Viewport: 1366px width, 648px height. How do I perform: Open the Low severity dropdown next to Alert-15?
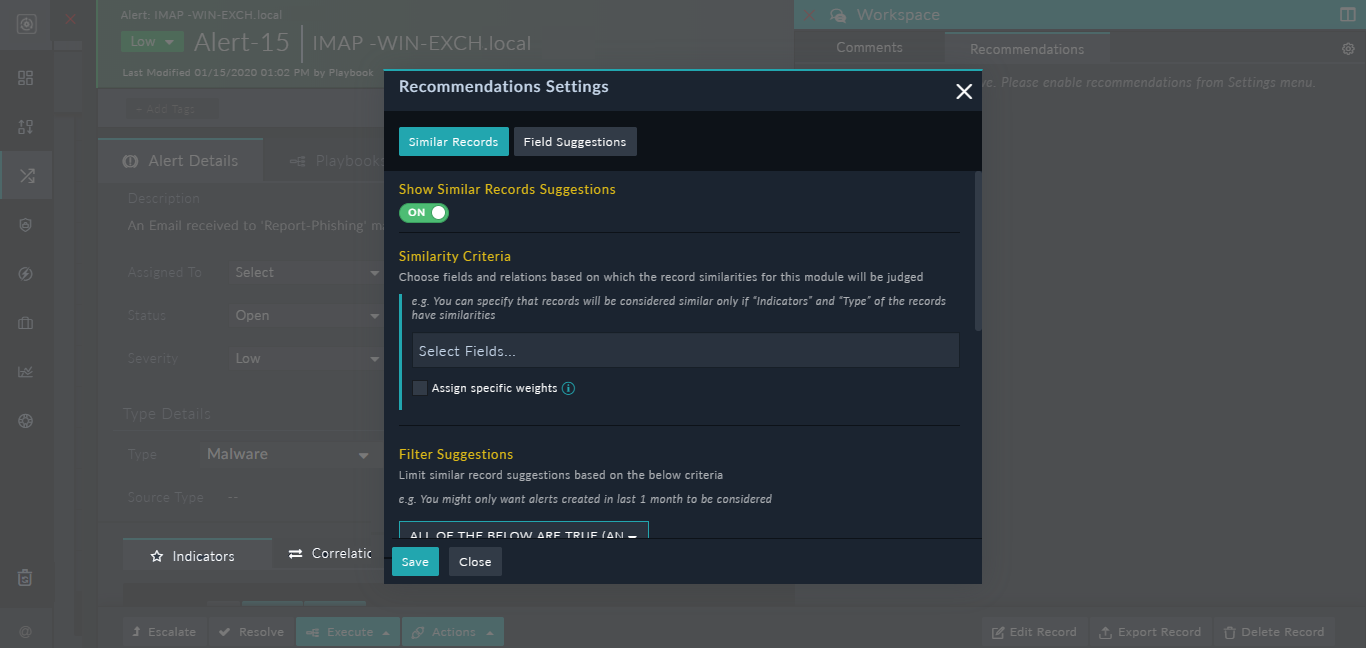(151, 41)
